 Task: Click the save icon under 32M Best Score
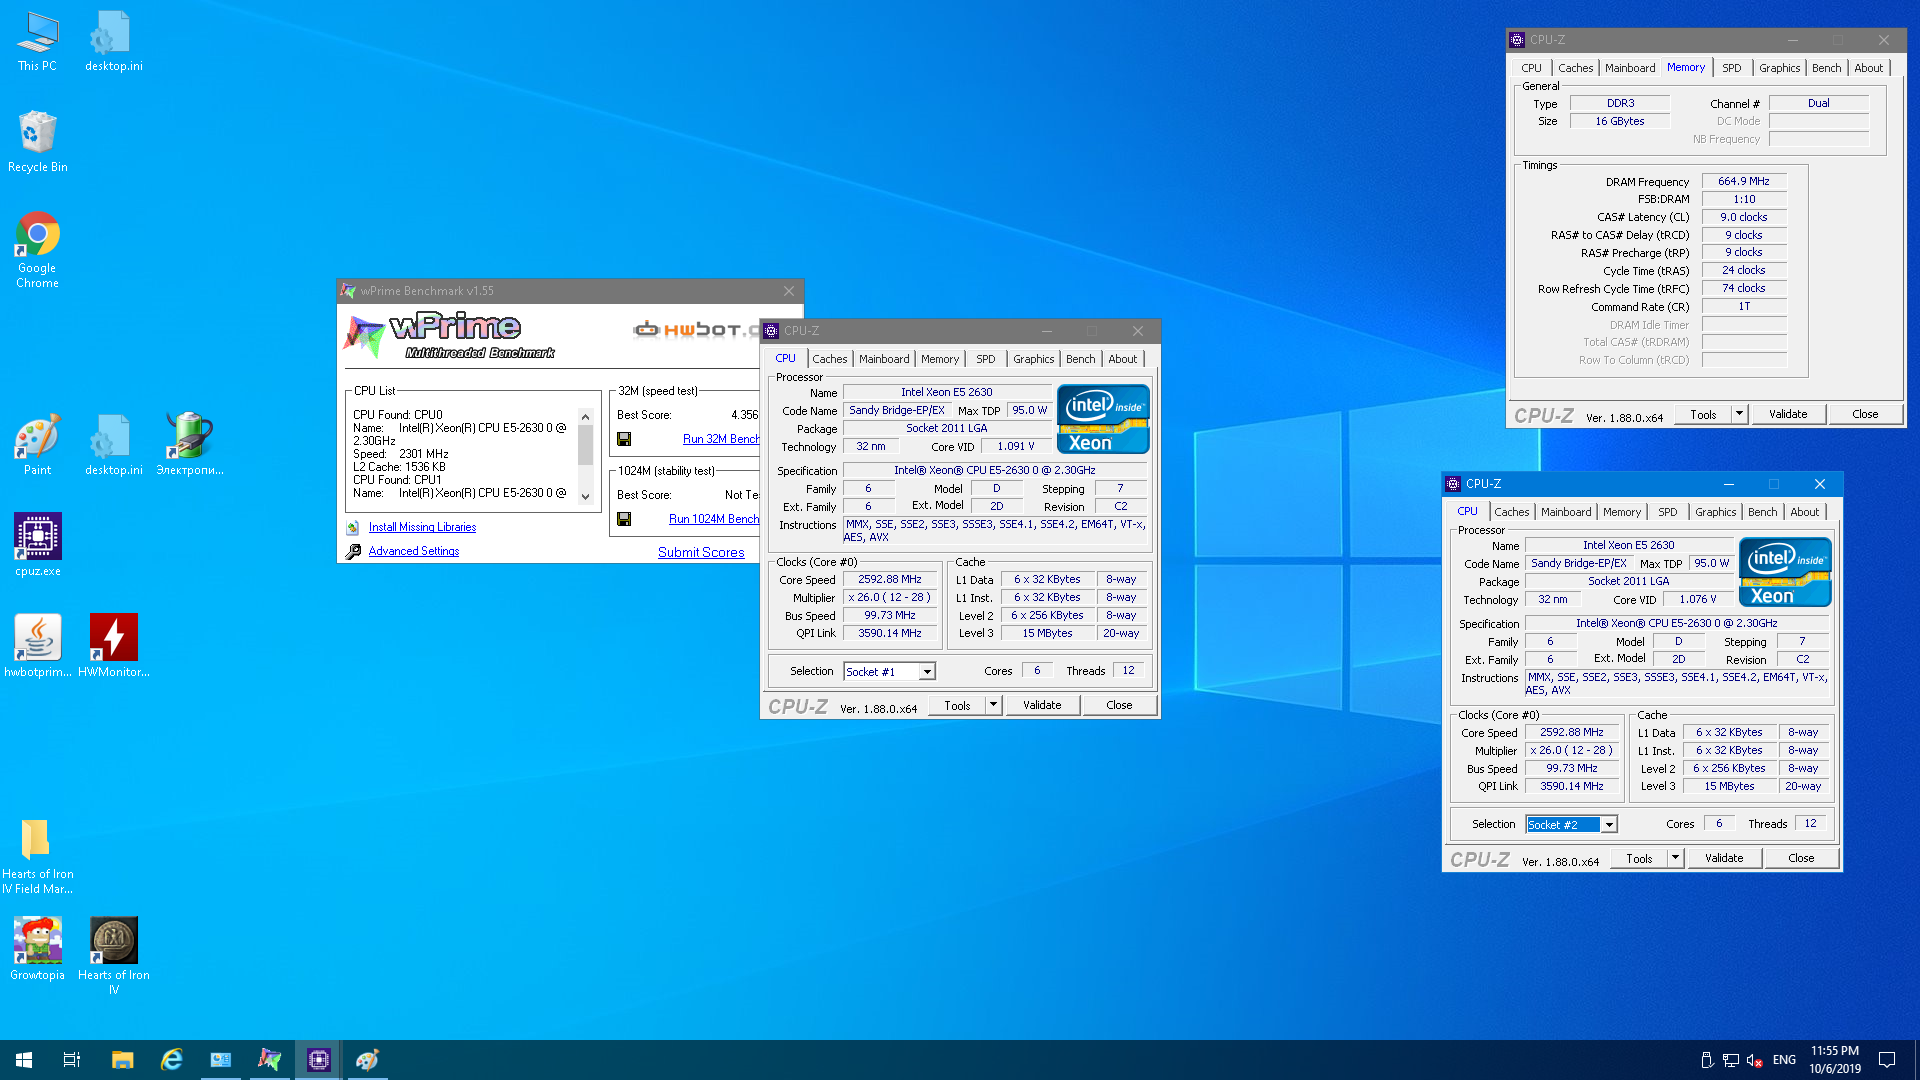pyautogui.click(x=624, y=439)
